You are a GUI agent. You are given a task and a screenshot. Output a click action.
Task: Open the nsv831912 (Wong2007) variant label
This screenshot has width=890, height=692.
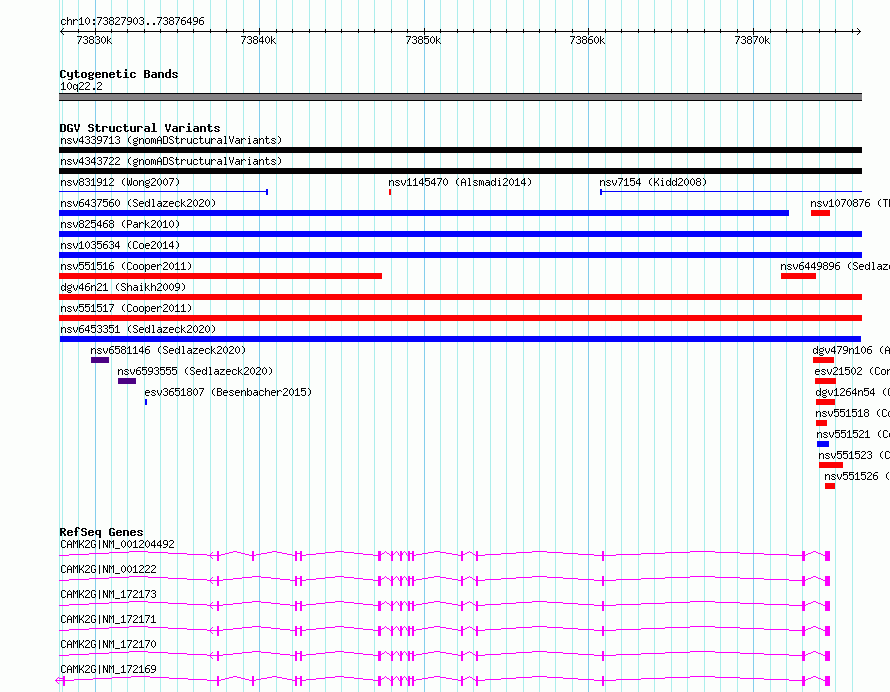coord(120,182)
